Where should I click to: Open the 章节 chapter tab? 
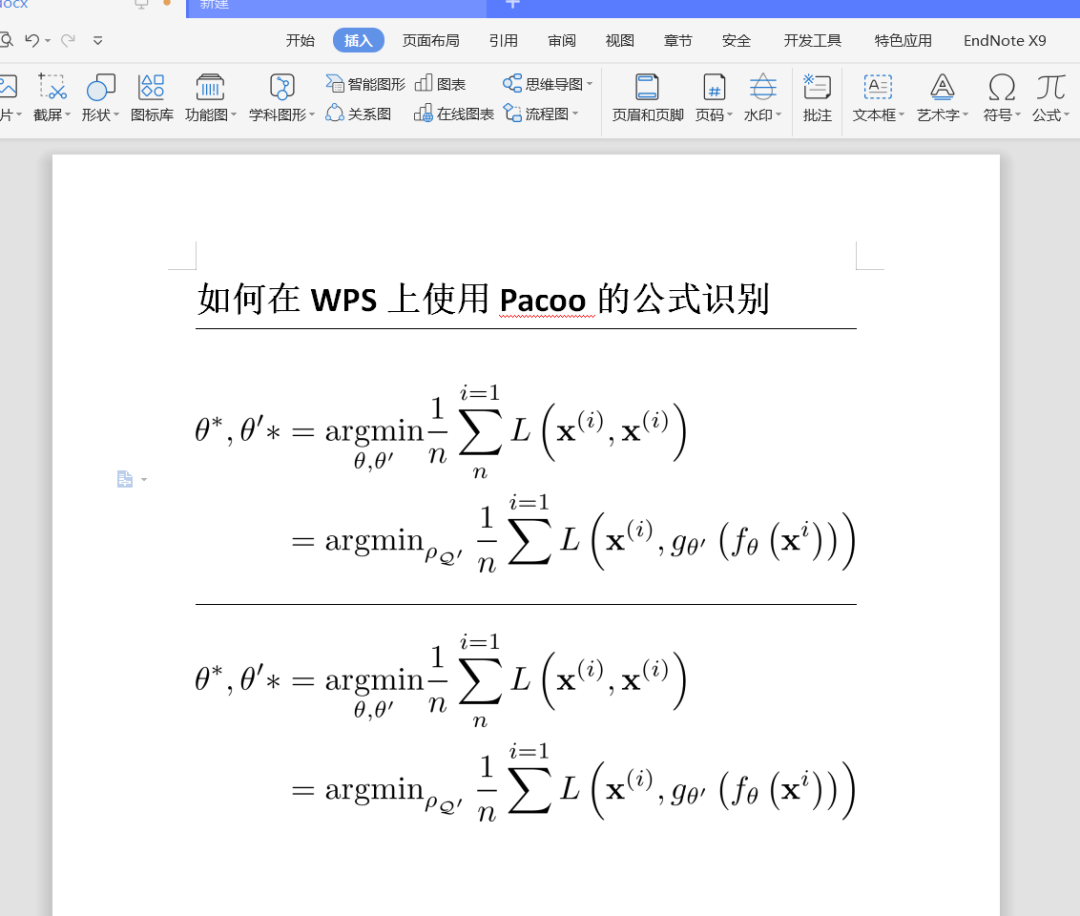coord(678,41)
